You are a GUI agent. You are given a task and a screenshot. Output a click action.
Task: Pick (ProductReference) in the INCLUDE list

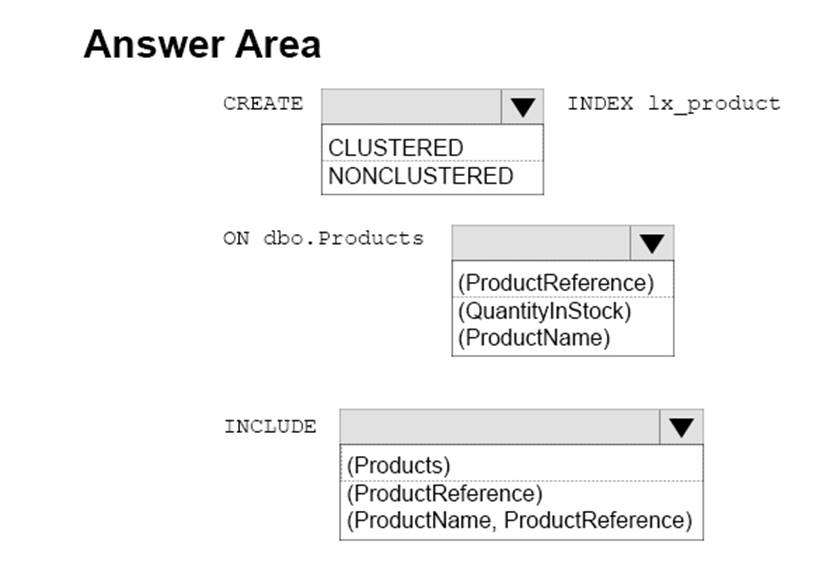pos(444,494)
